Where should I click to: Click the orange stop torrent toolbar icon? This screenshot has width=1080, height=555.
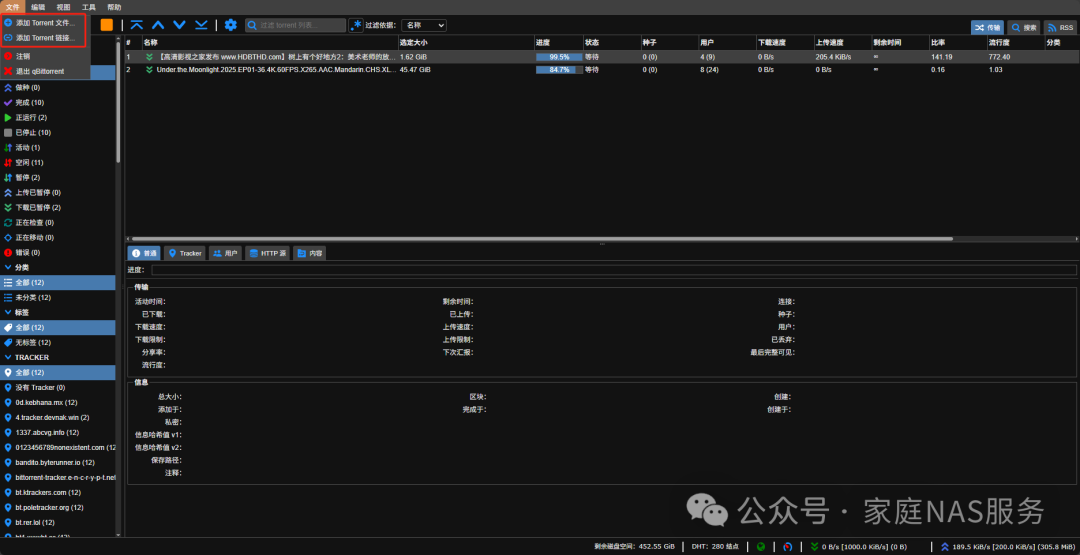(x=107, y=25)
